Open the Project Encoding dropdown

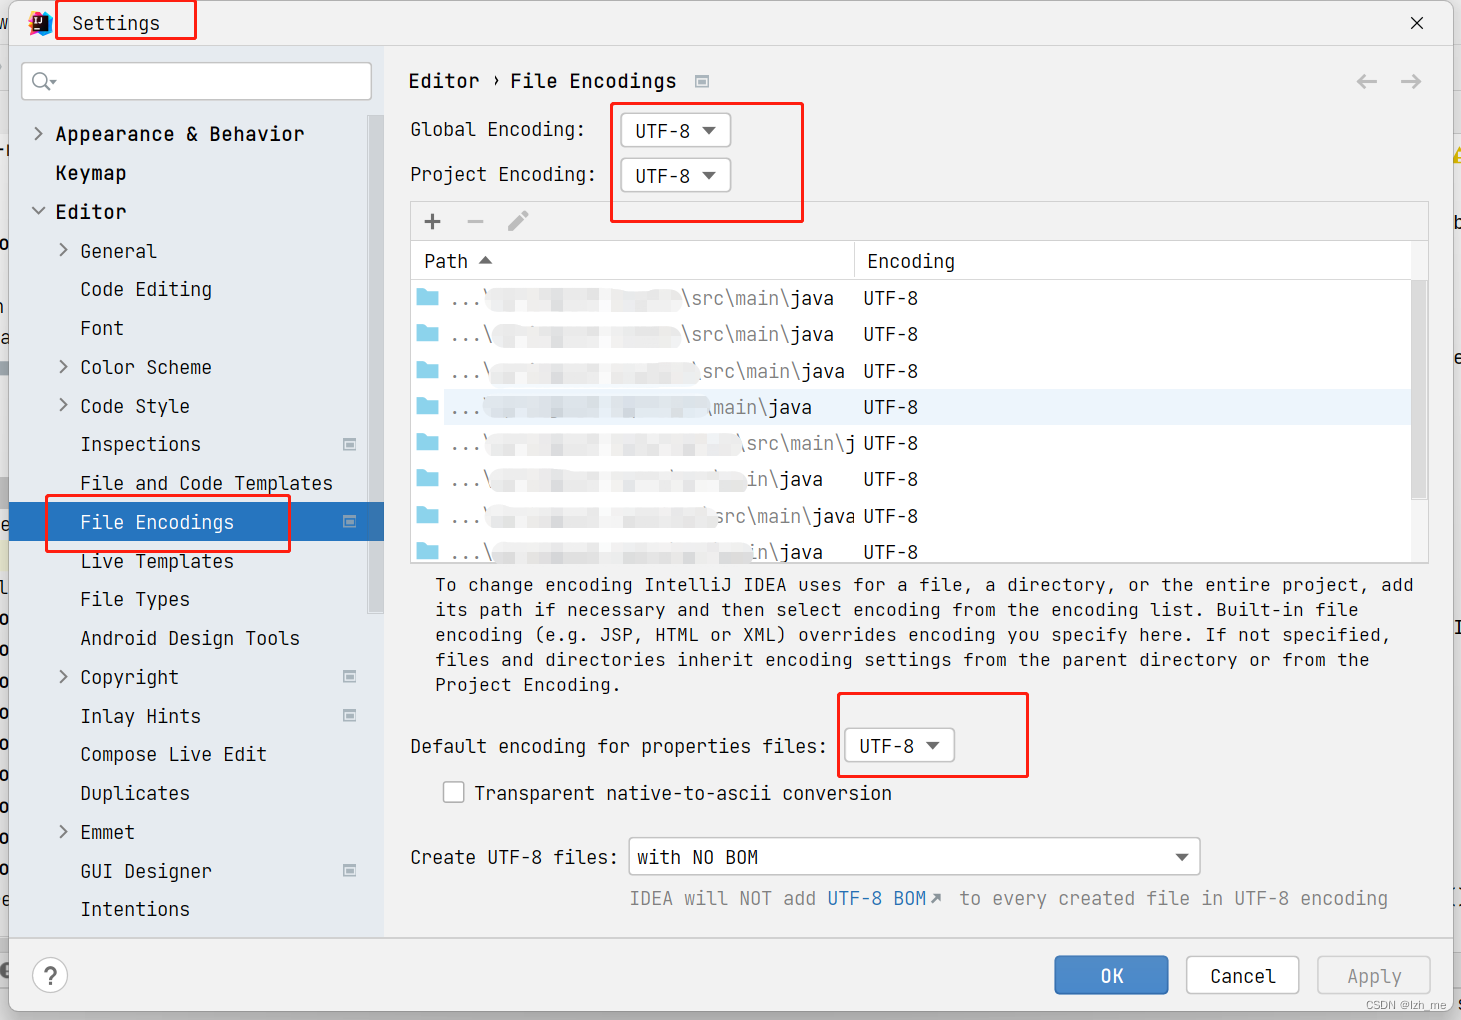pyautogui.click(x=674, y=175)
